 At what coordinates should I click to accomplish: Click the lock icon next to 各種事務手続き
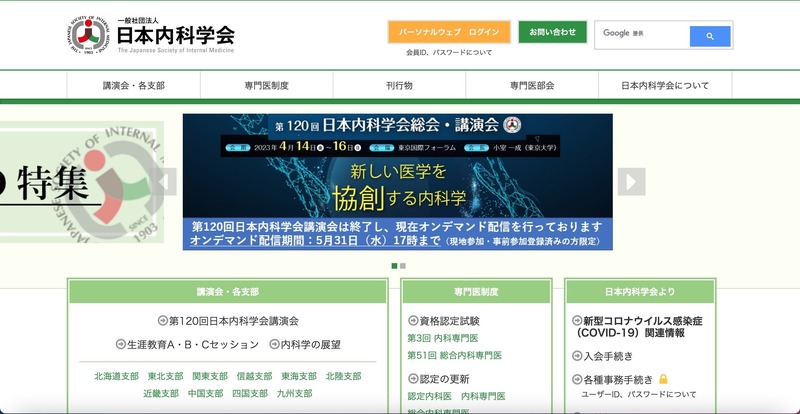point(663,380)
